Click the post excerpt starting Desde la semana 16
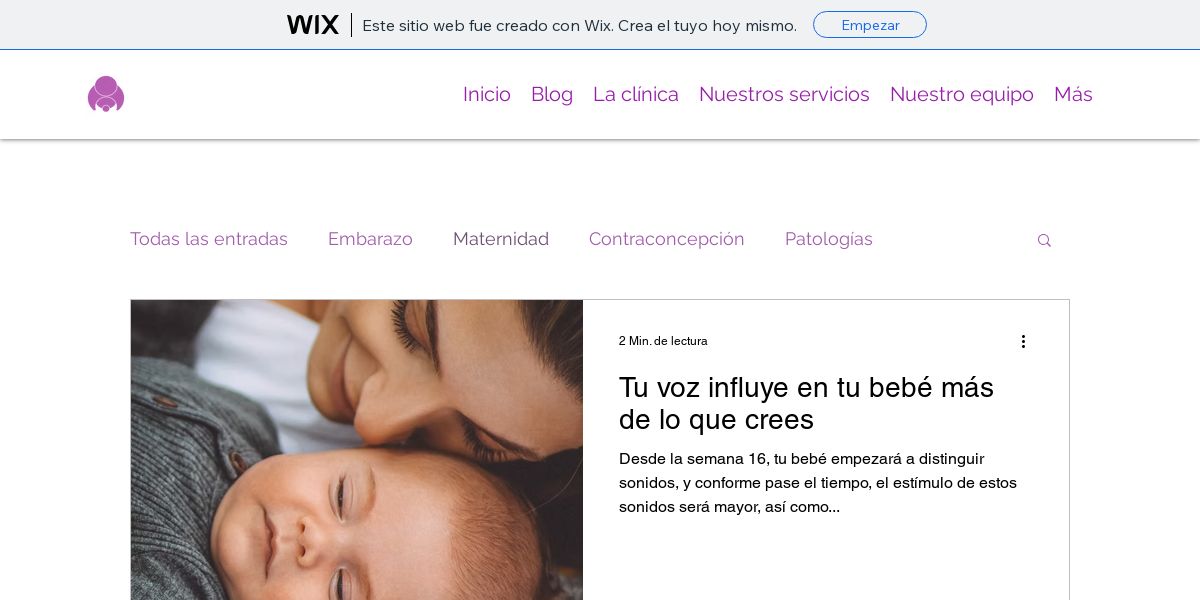 click(x=818, y=483)
